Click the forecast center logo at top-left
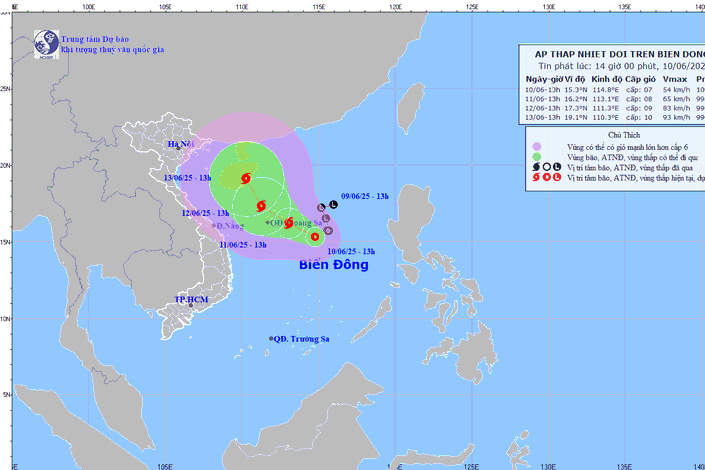The height and width of the screenshot is (470, 705). coord(45,42)
